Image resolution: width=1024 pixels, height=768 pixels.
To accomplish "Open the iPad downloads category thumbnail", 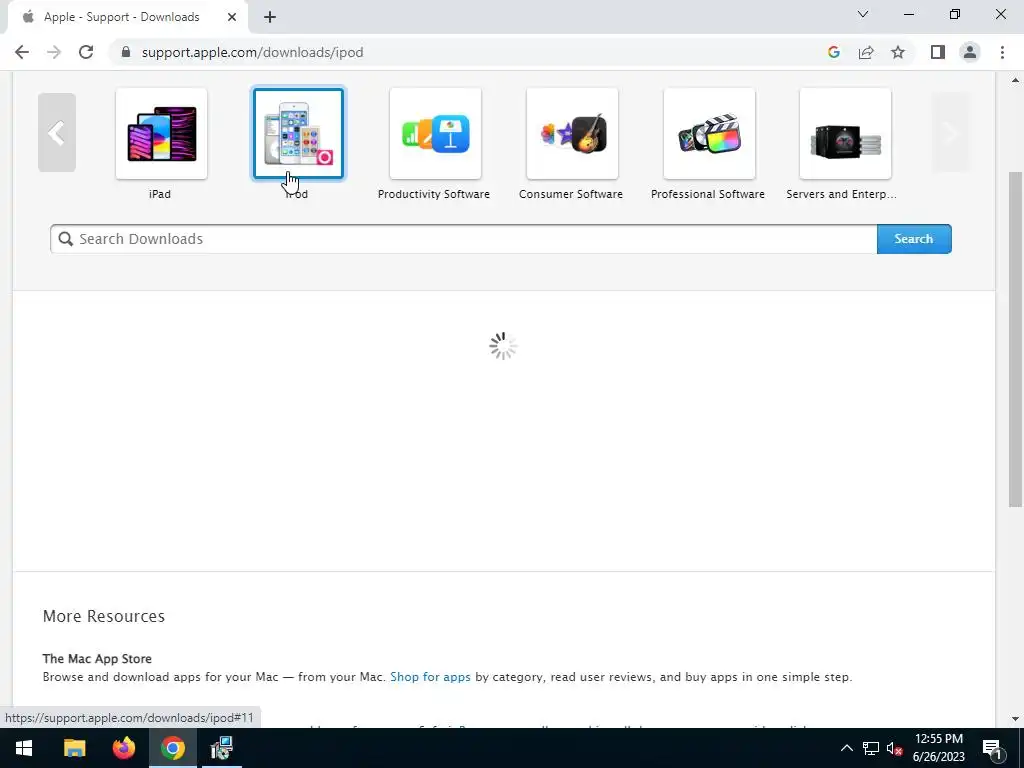I will [161, 133].
